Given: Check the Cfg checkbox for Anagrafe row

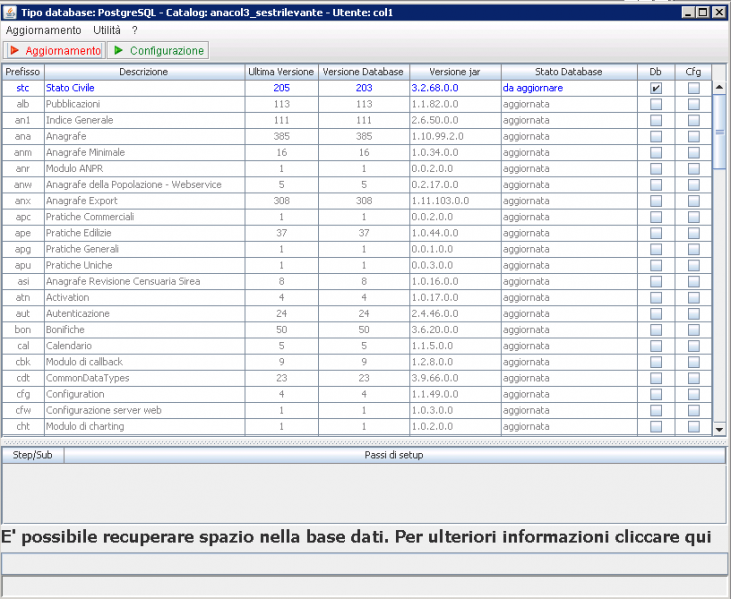Looking at the screenshot, I should pos(694,136).
